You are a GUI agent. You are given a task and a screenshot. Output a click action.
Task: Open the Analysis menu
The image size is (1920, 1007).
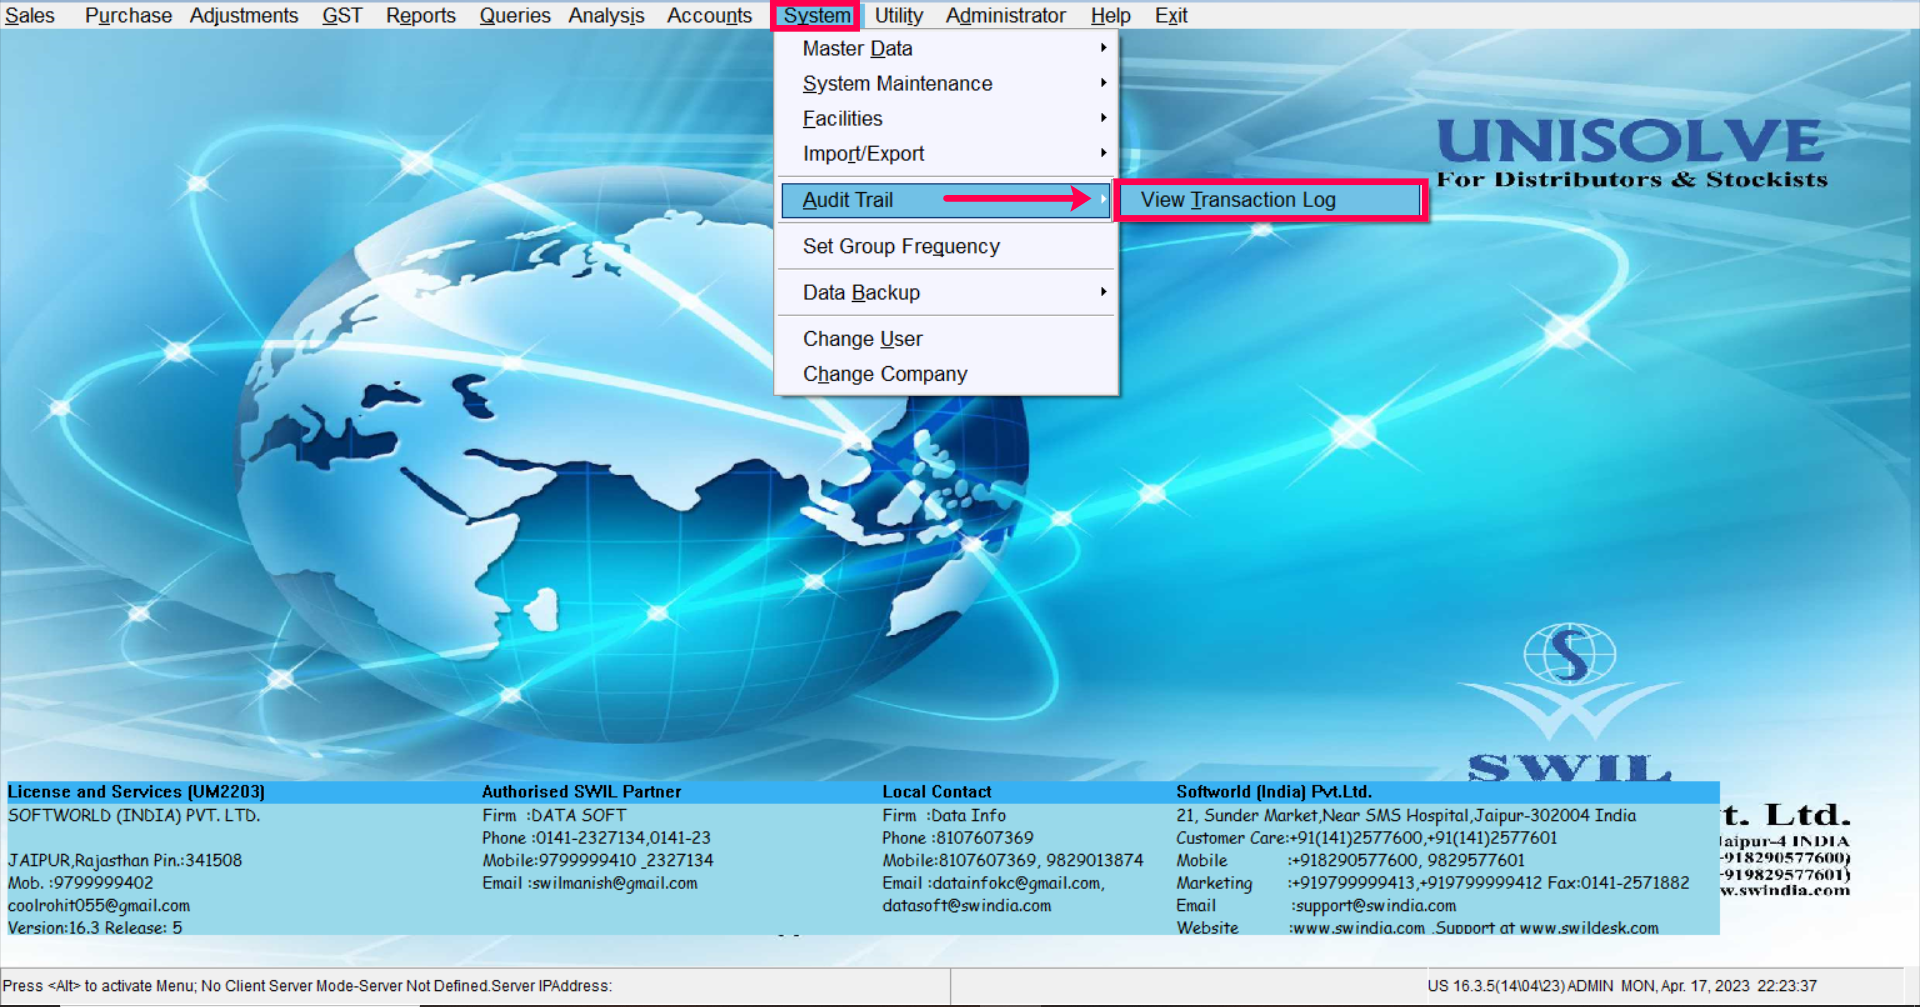click(606, 15)
